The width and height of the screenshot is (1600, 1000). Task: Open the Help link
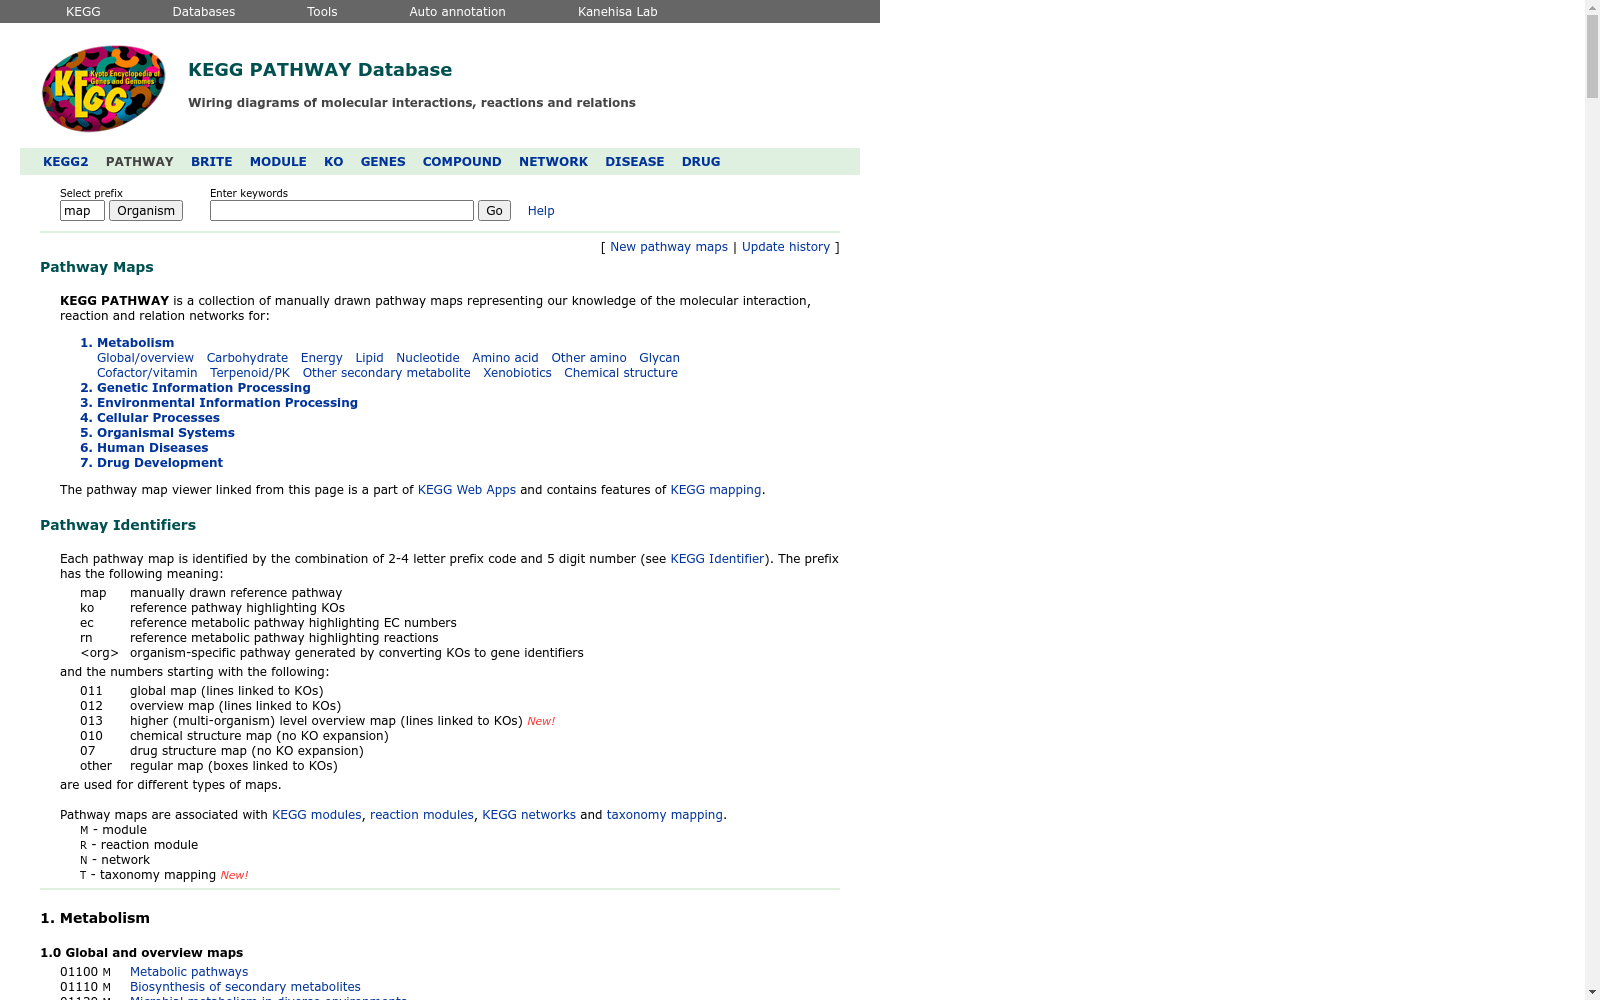pos(541,211)
